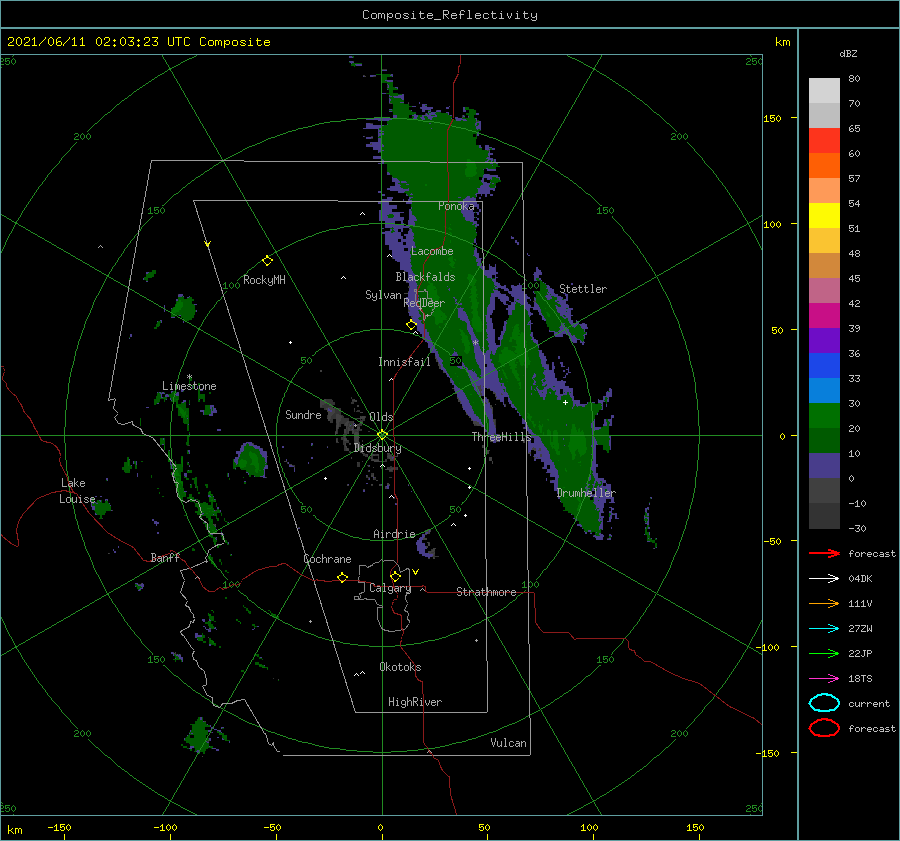Image resolution: width=900 pixels, height=841 pixels.
Task: Click the red forecast ellipse icon
Action: (x=824, y=728)
